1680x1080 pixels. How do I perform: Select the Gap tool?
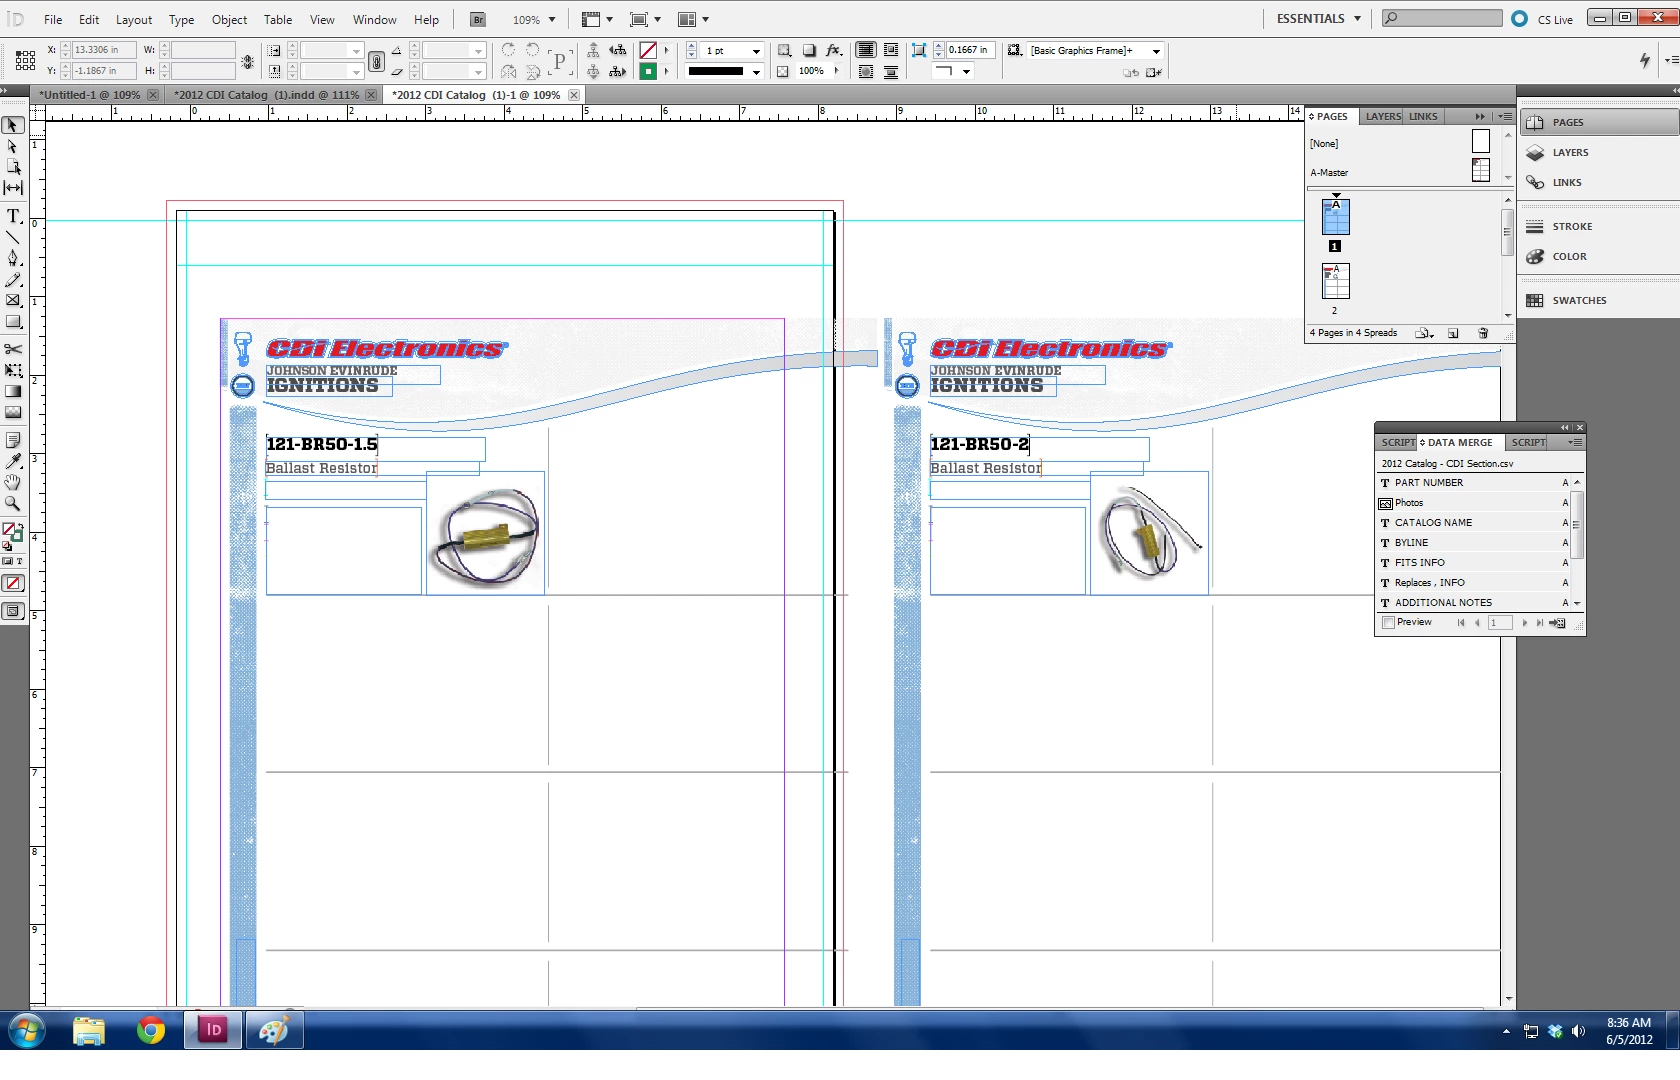pos(13,188)
